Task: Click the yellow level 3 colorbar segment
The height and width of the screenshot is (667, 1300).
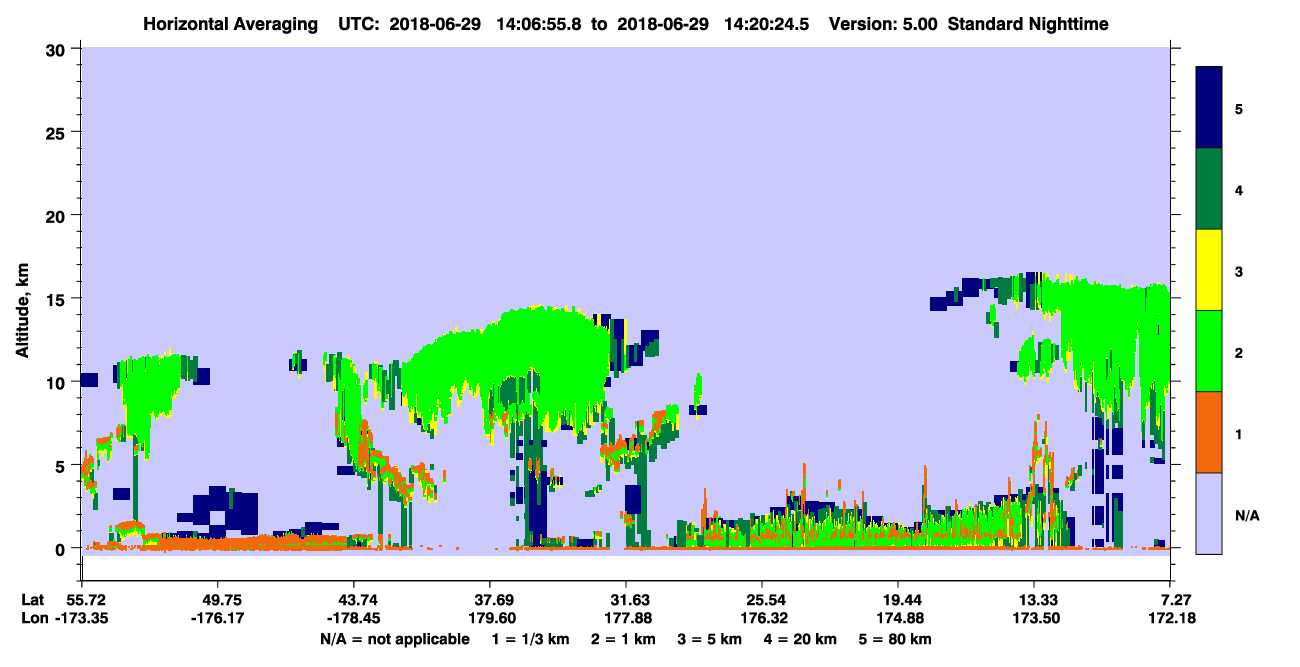Action: (x=1210, y=270)
